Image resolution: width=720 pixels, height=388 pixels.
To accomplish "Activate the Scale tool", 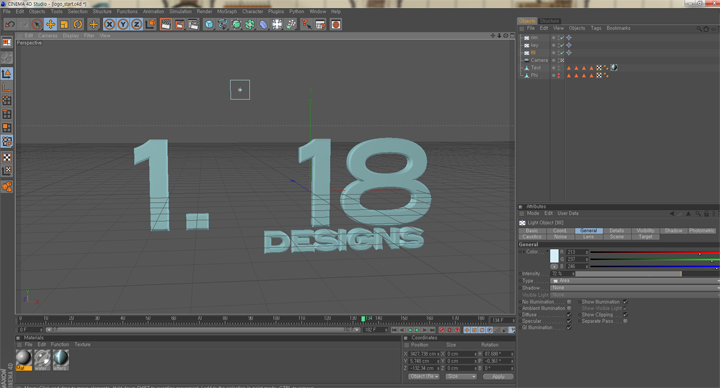I will click(64, 24).
